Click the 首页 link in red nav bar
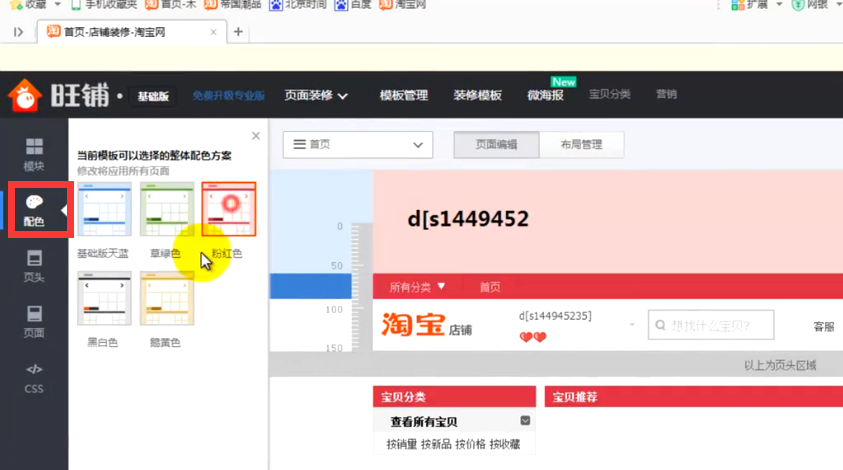This screenshot has height=470, width=843. (490, 287)
